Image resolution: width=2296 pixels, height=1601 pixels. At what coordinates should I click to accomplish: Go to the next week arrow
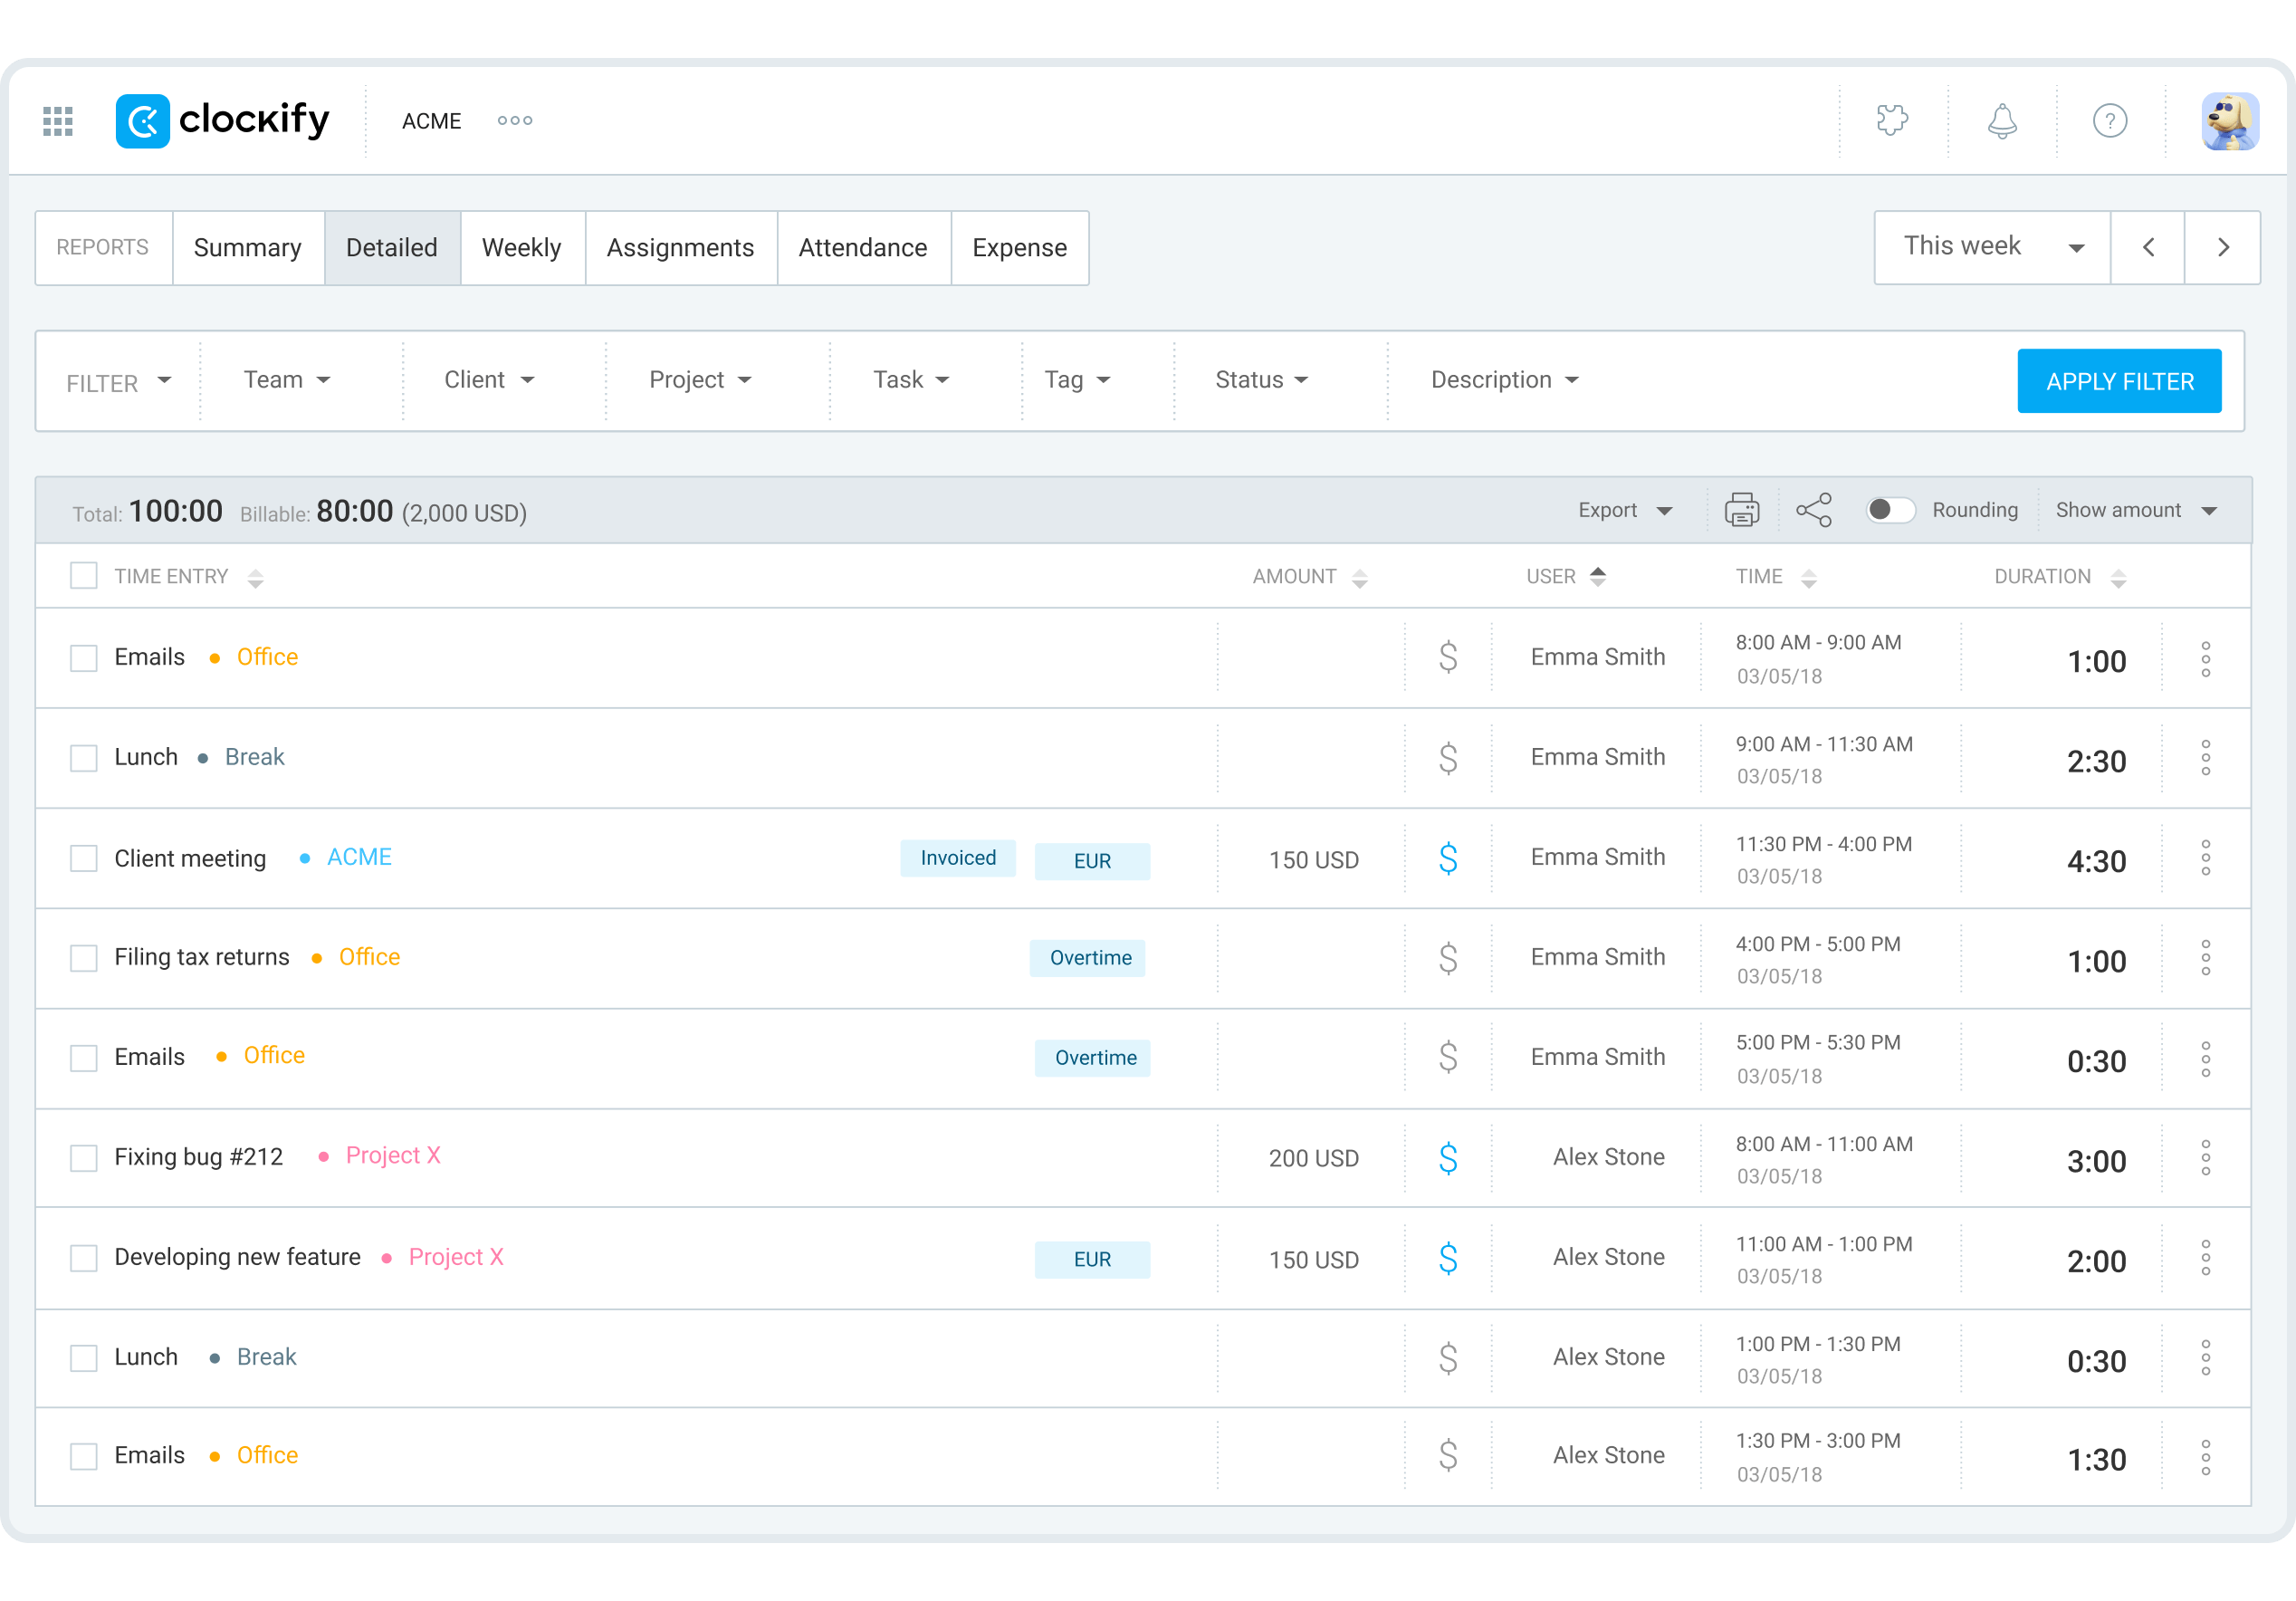click(2223, 247)
